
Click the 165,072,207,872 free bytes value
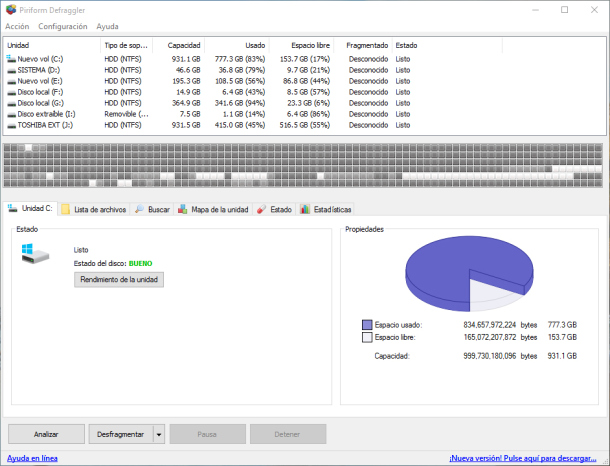(489, 337)
